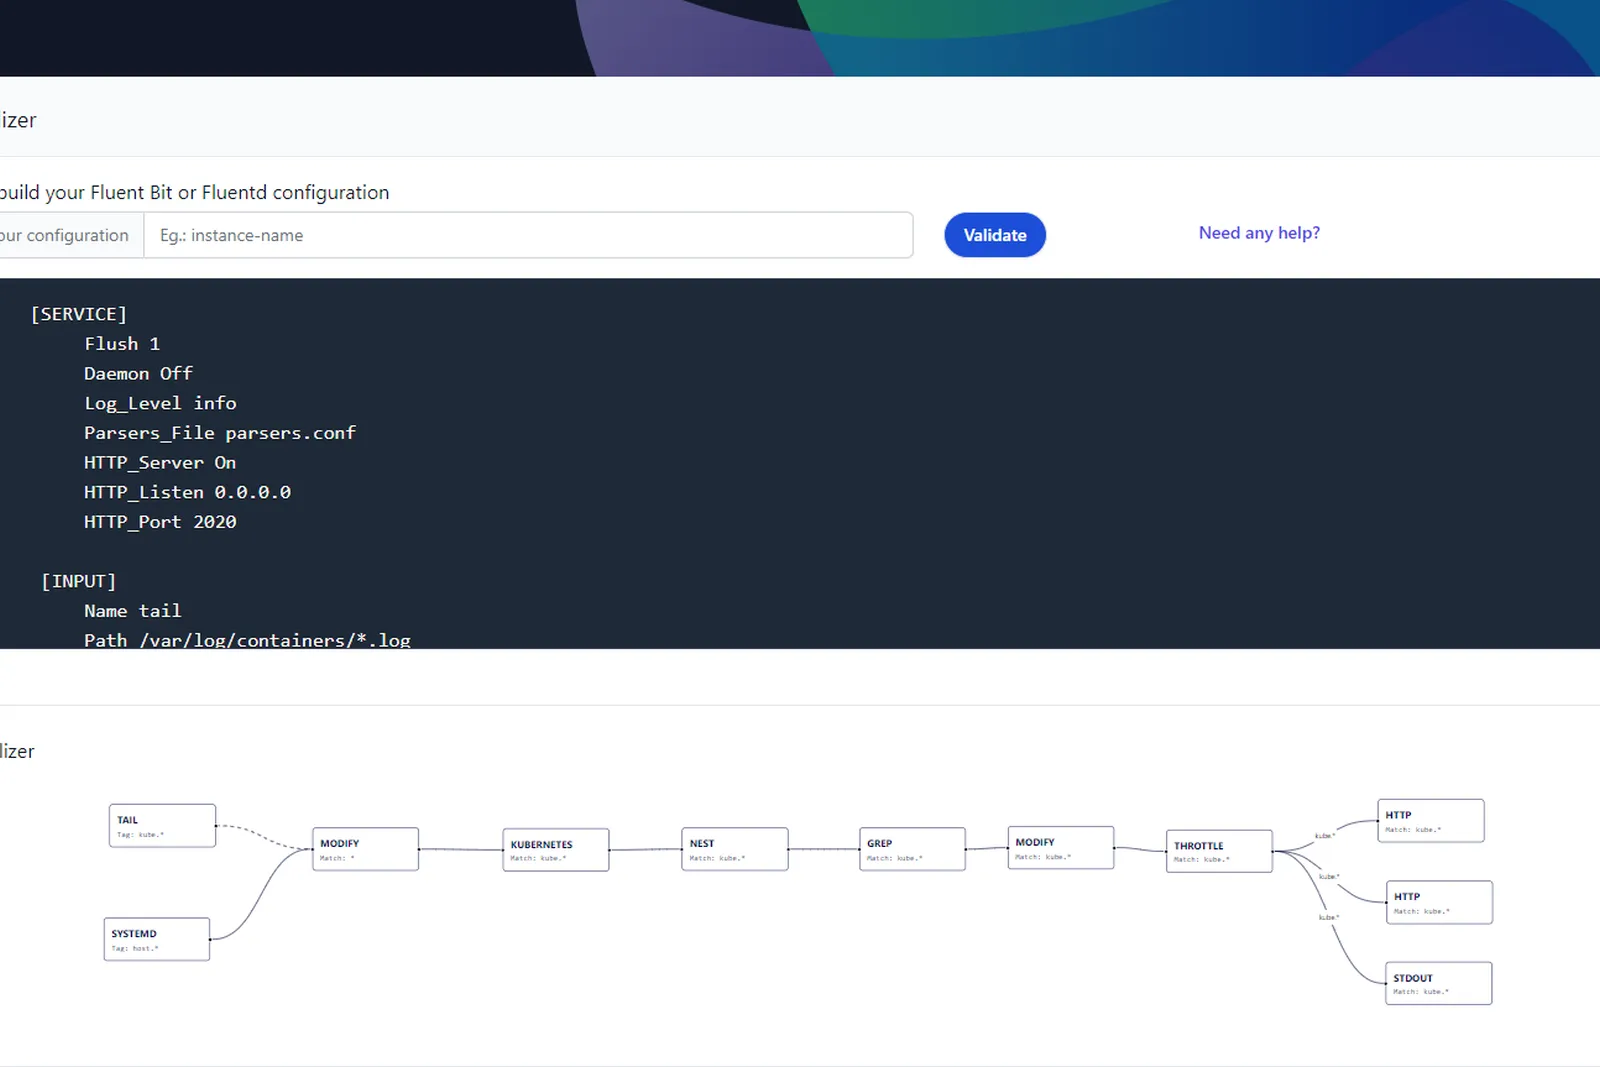
Task: Select the TAIL input node
Action: tap(162, 826)
